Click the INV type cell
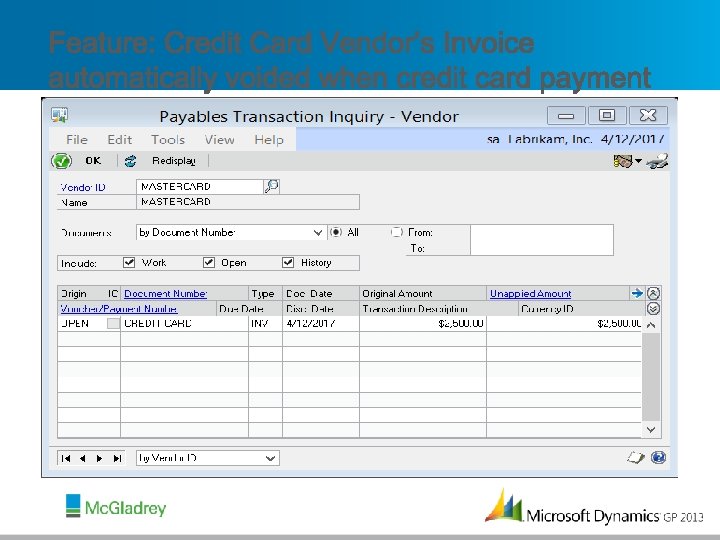Viewport: 720px width, 540px height. (x=265, y=323)
